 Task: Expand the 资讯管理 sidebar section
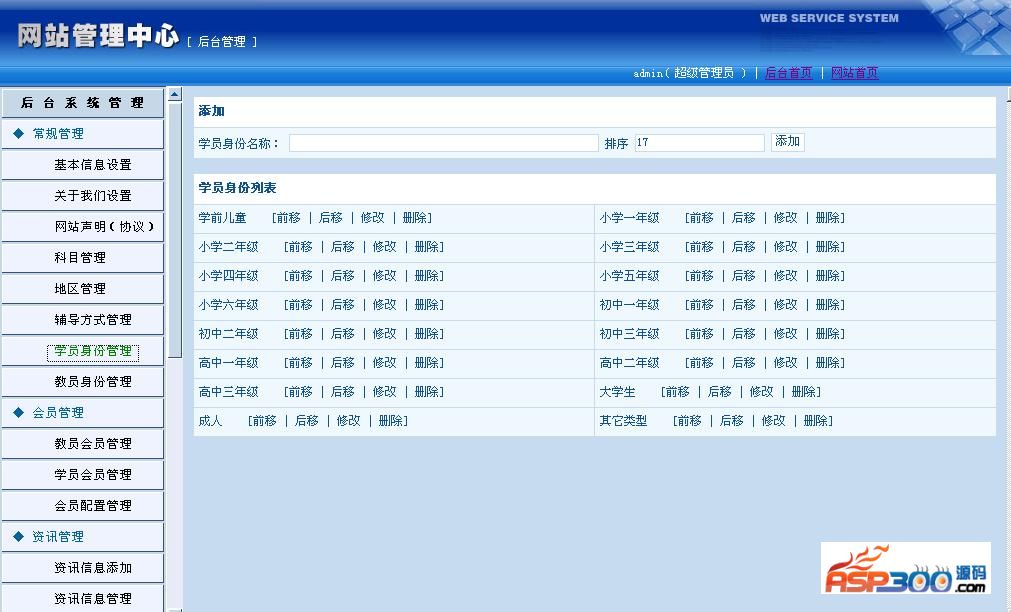pyautogui.click(x=58, y=536)
